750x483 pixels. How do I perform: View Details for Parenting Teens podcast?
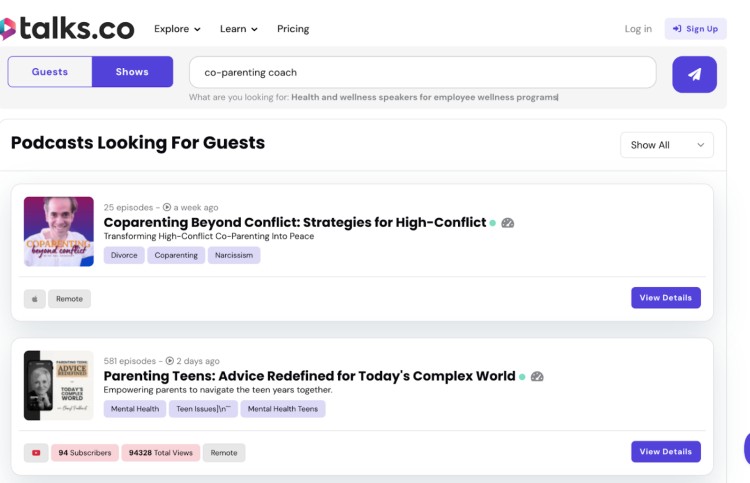tap(666, 451)
